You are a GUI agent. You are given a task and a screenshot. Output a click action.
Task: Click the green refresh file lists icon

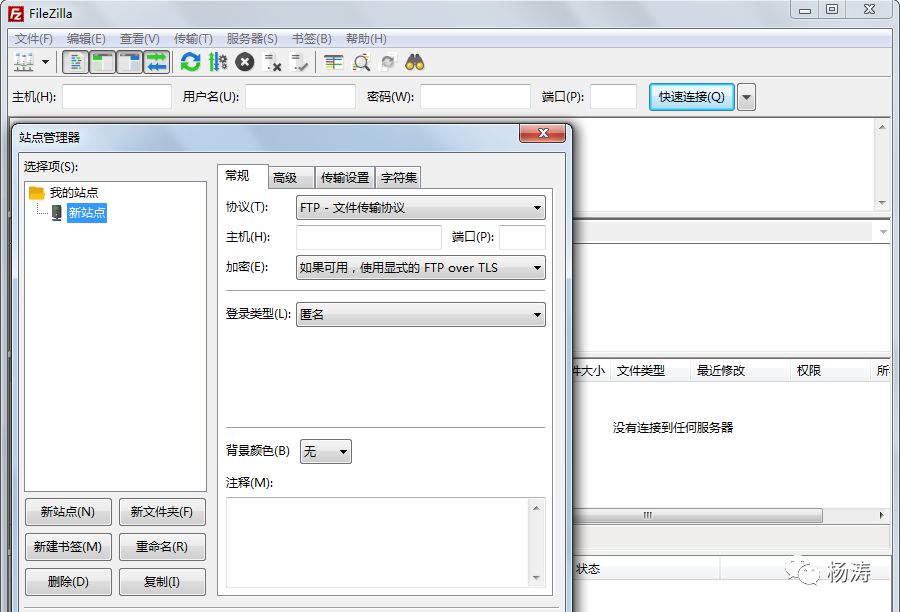[x=190, y=62]
